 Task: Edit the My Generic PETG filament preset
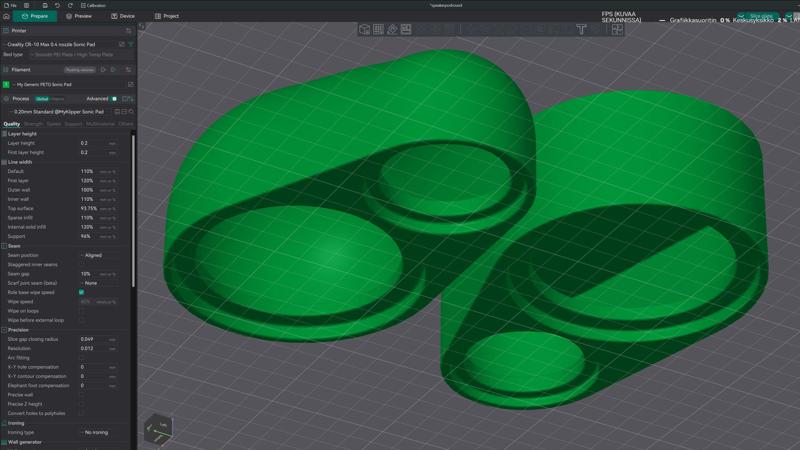coord(131,85)
